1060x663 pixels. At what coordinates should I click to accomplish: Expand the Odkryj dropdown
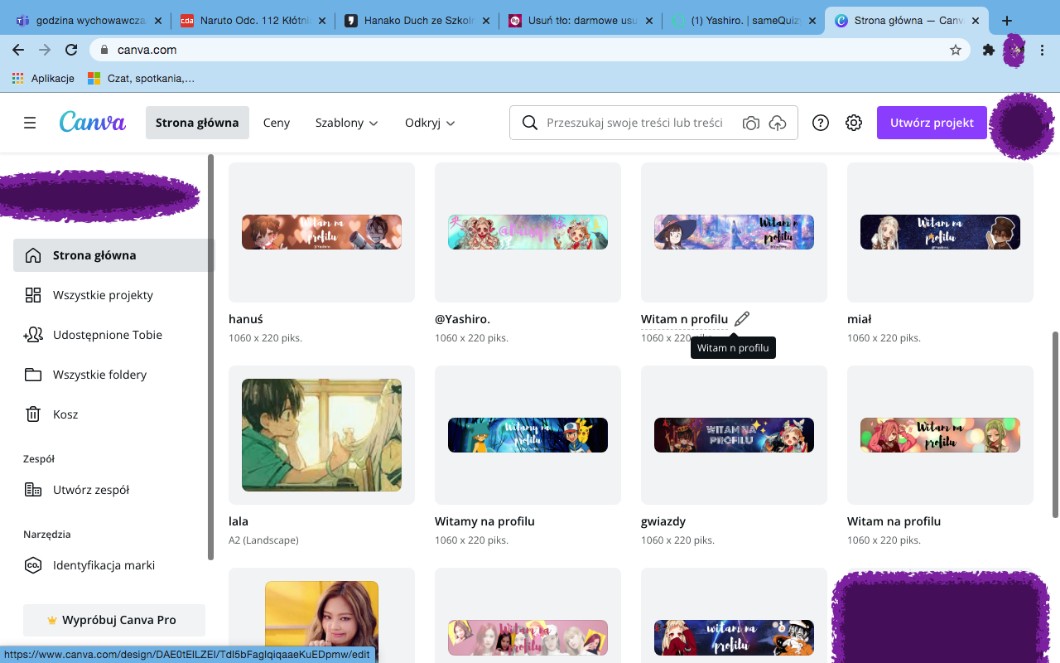430,123
